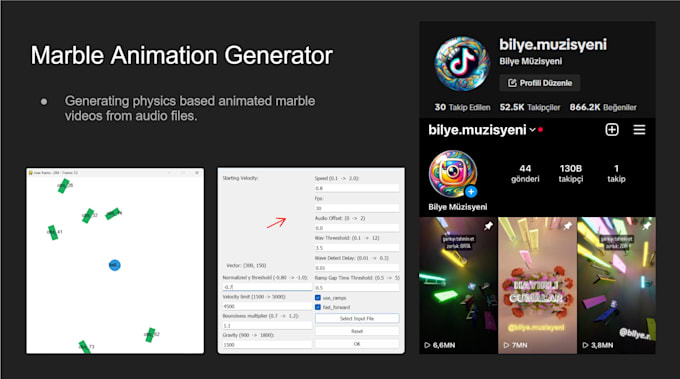Viewport: 680px width, 379px height.
Task: Toggle the use_ramps checkbox
Action: [318, 298]
